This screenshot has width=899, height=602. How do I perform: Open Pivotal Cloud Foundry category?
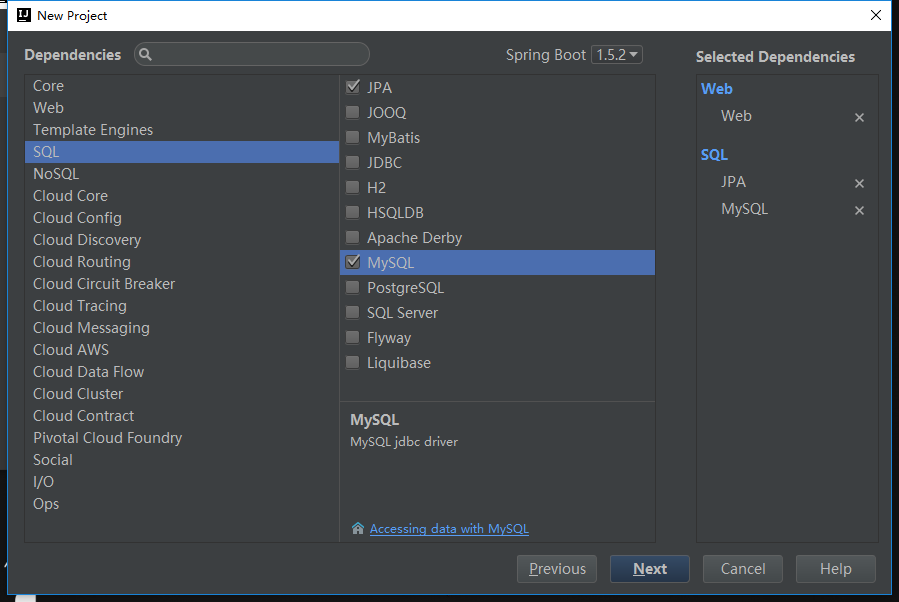(x=182, y=438)
